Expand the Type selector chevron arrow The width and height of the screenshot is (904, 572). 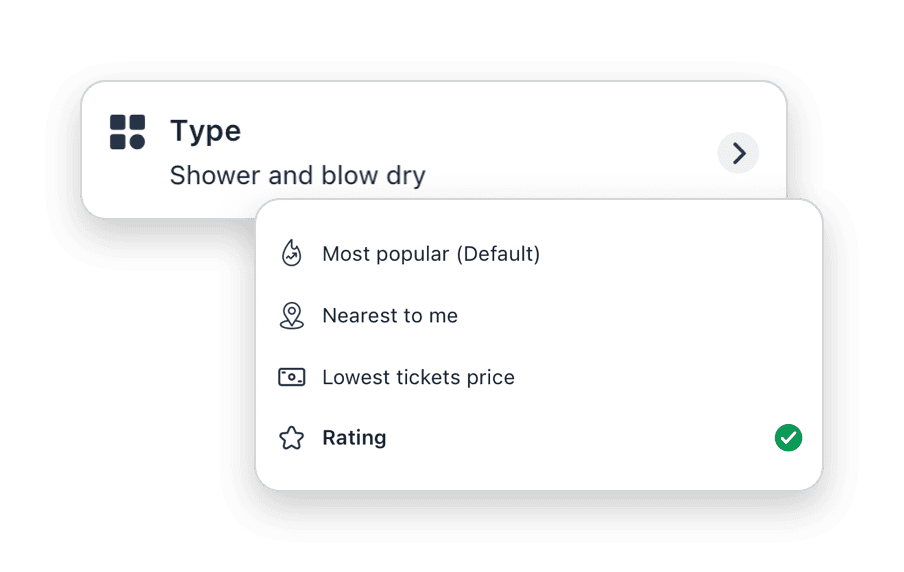pyautogui.click(x=738, y=154)
